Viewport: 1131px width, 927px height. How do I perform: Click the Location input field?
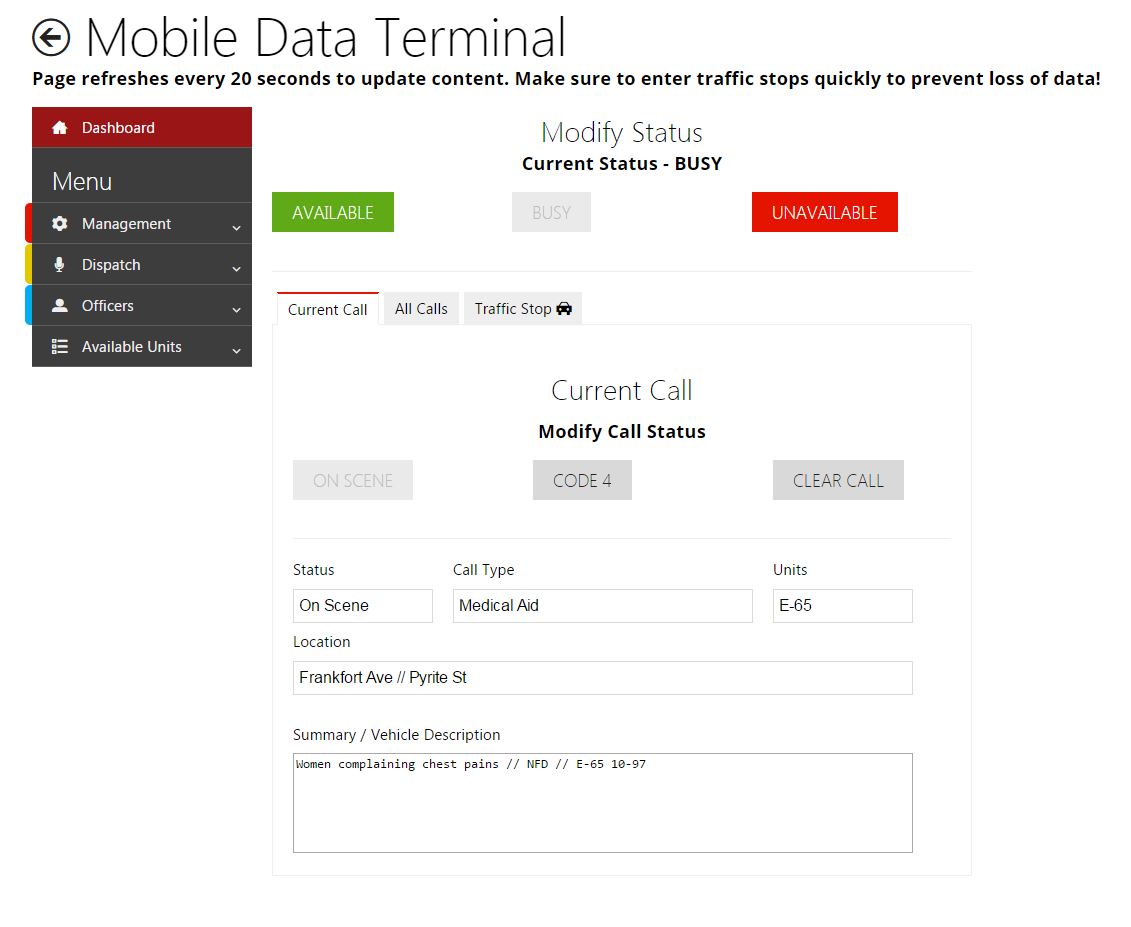pyautogui.click(x=602, y=678)
